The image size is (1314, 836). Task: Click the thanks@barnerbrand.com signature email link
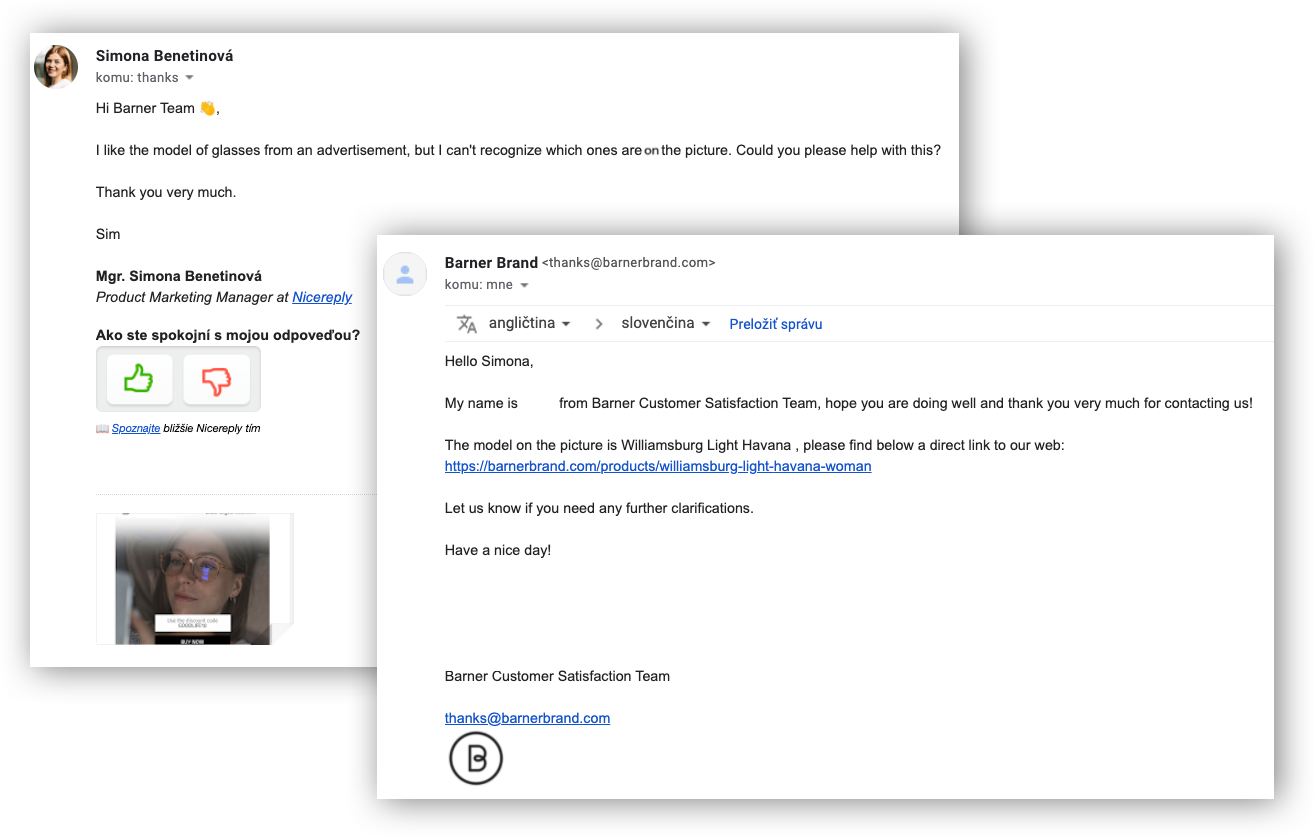tap(527, 718)
